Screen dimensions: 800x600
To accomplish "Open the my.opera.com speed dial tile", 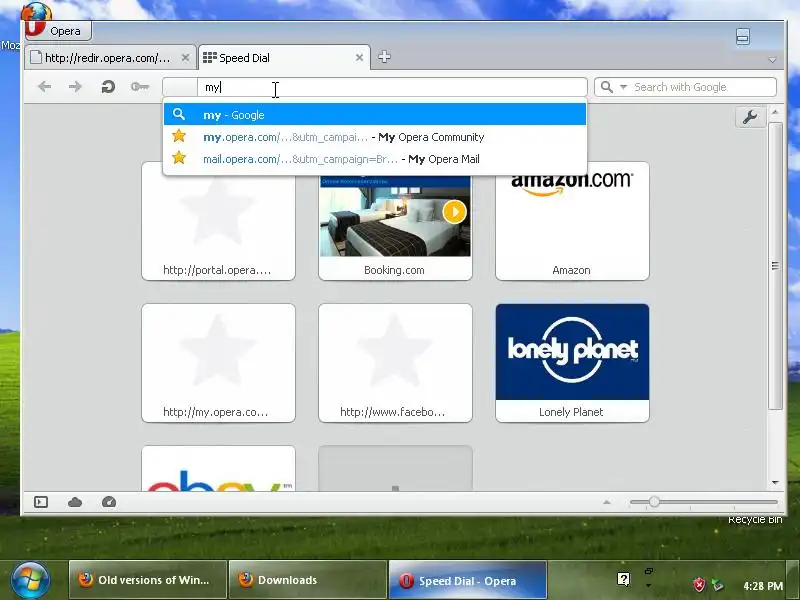I will point(218,363).
